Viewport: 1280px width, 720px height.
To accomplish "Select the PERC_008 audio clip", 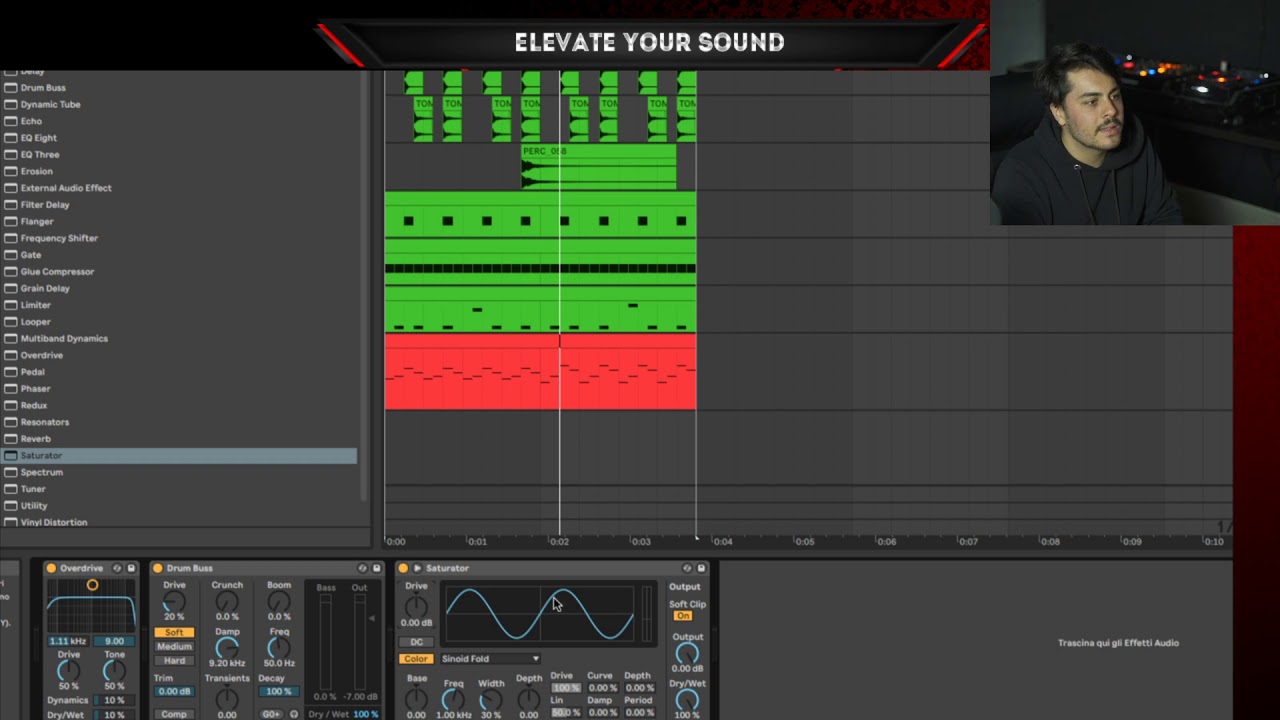I will click(599, 167).
